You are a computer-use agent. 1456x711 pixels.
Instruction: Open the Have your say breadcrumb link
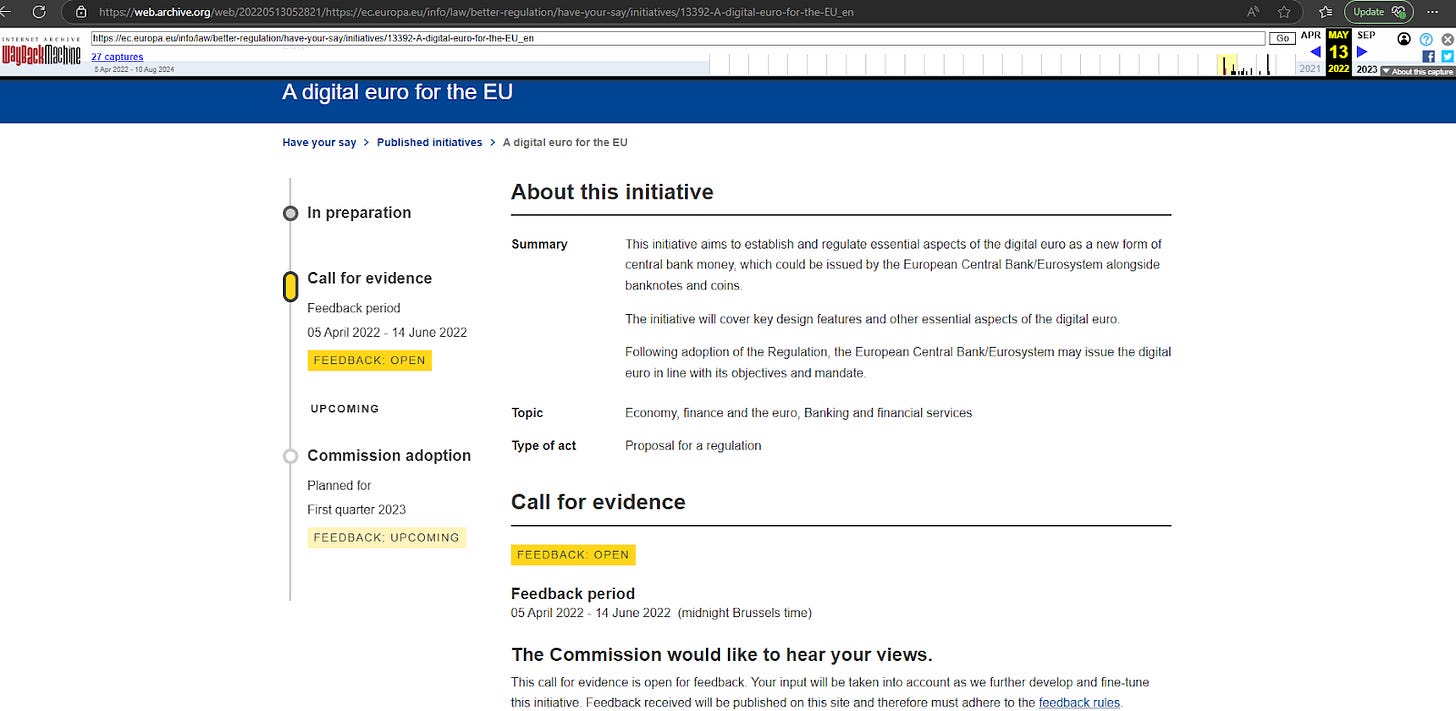(x=319, y=142)
